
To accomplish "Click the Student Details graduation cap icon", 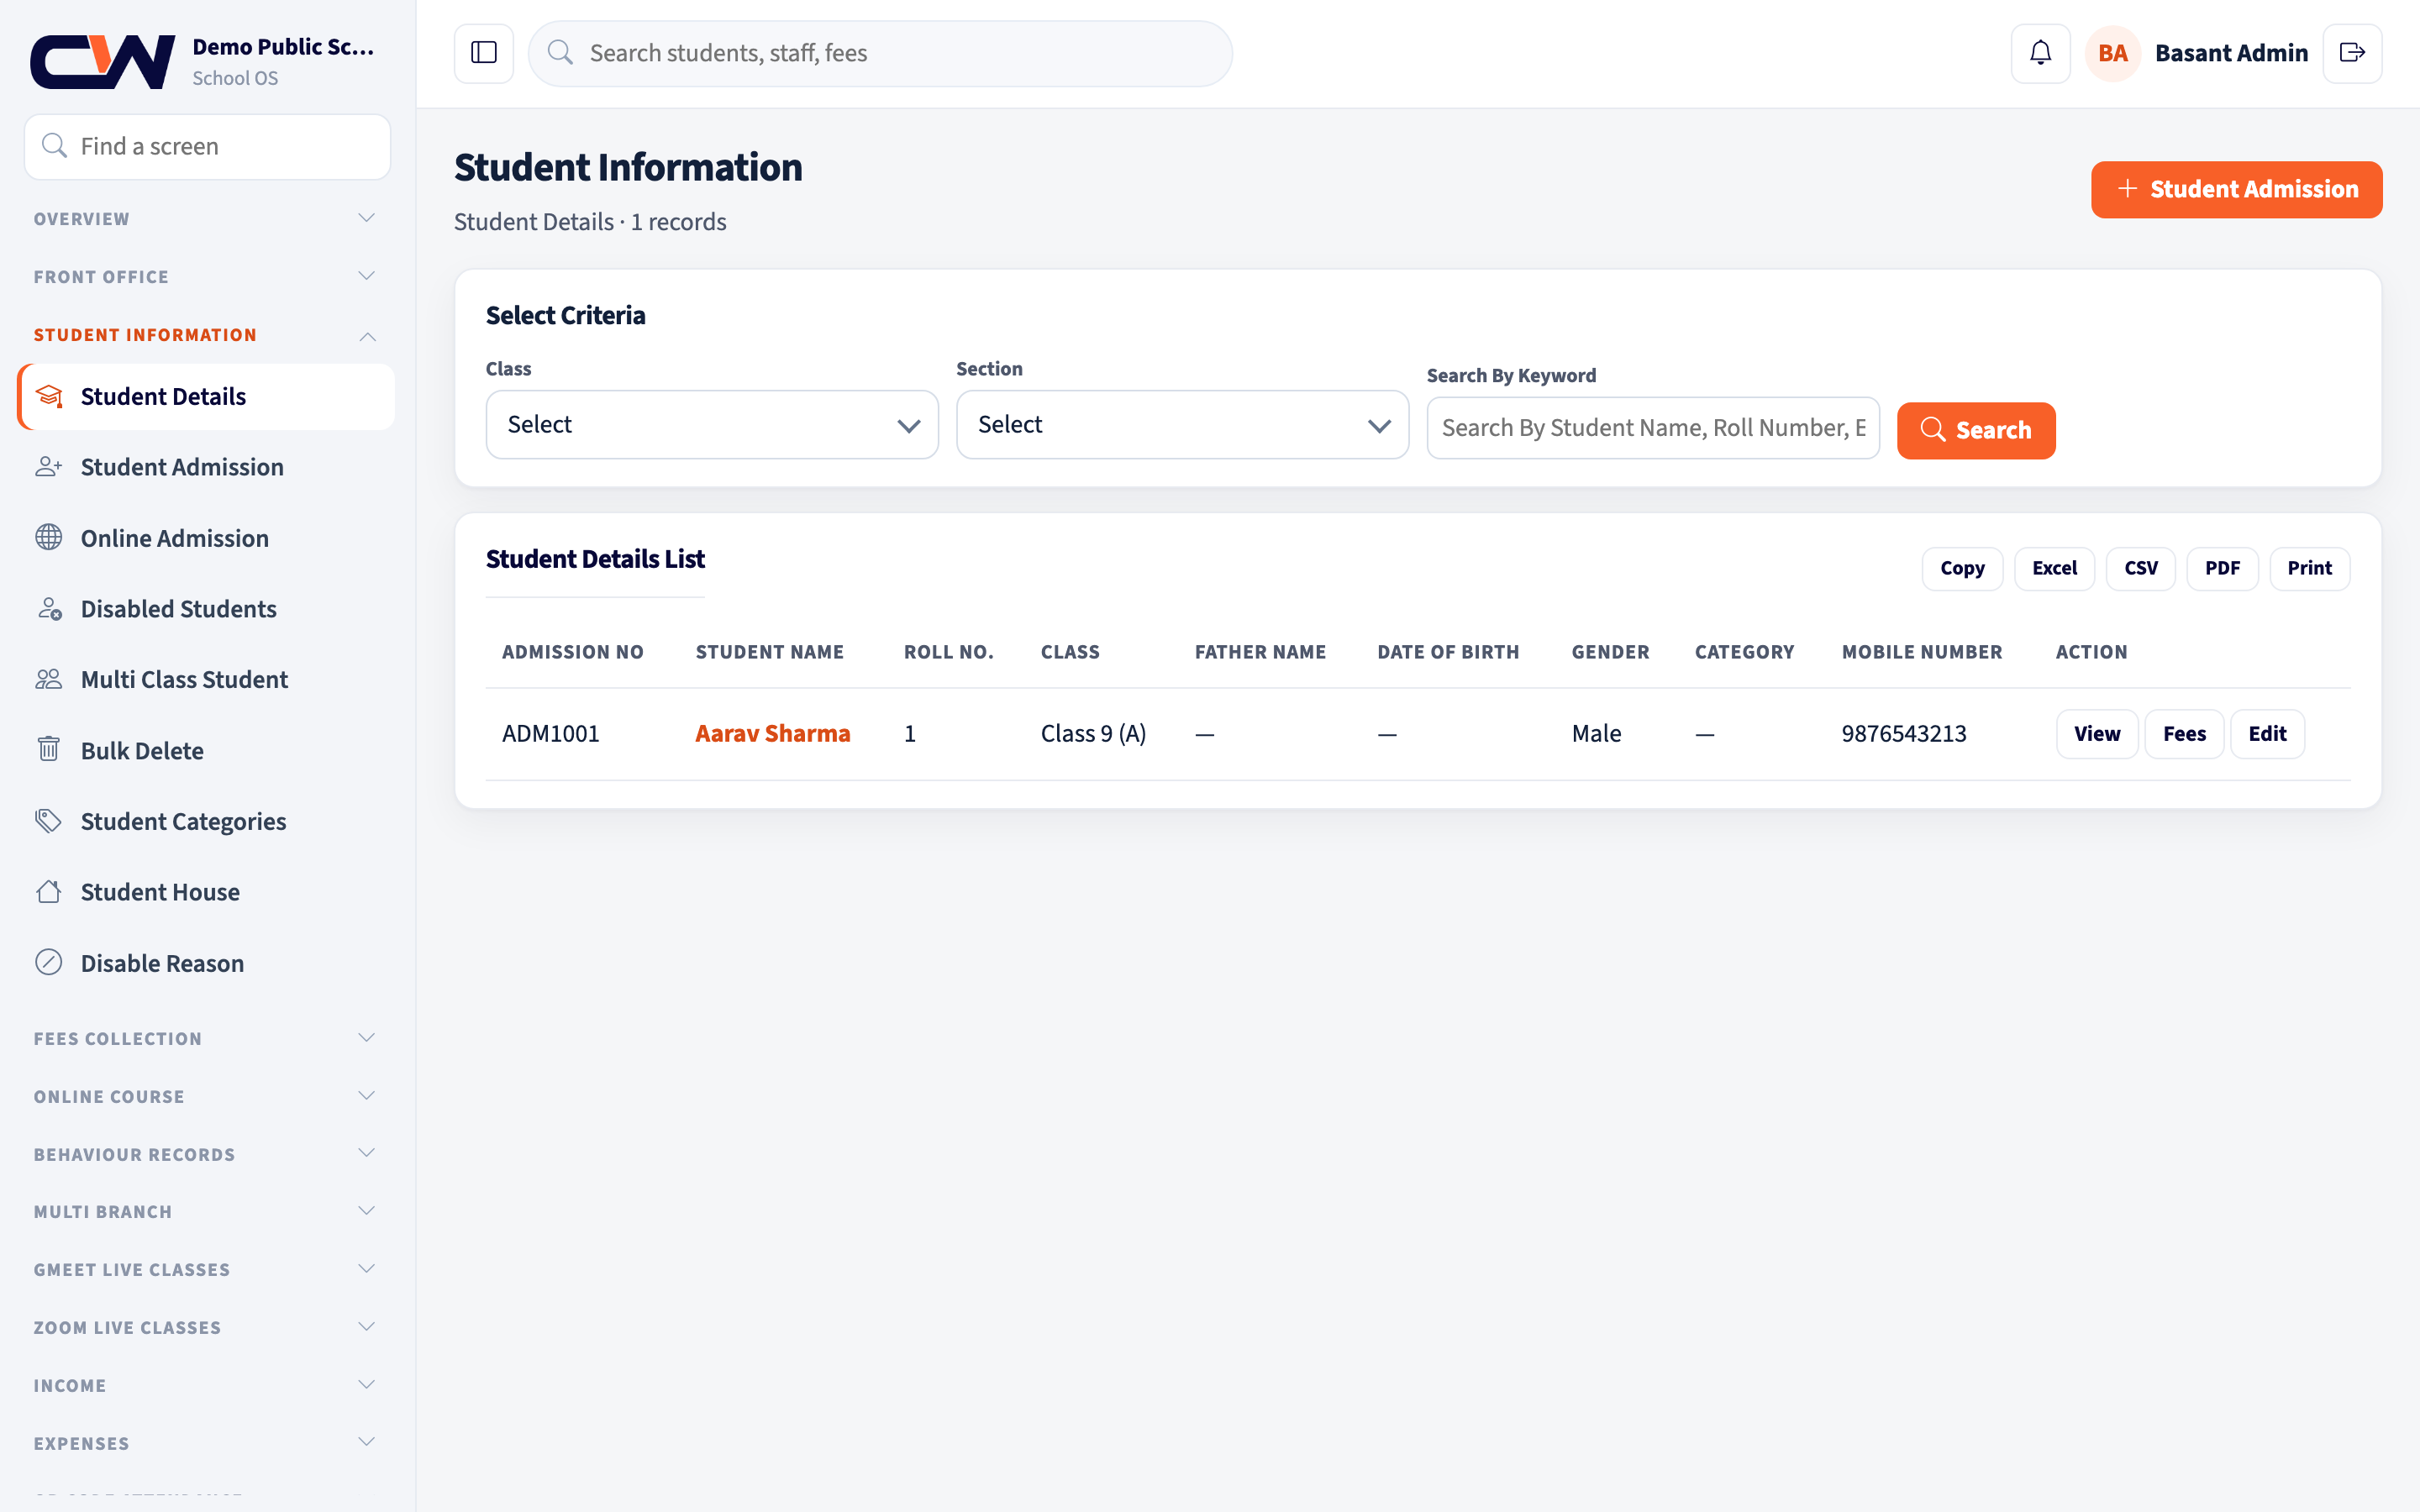I will (x=49, y=397).
